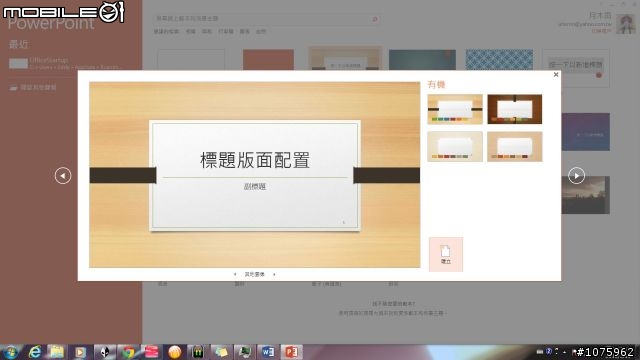Click the black and green taskbar icon
Viewport: 640px width, 360px height.
pos(198,352)
